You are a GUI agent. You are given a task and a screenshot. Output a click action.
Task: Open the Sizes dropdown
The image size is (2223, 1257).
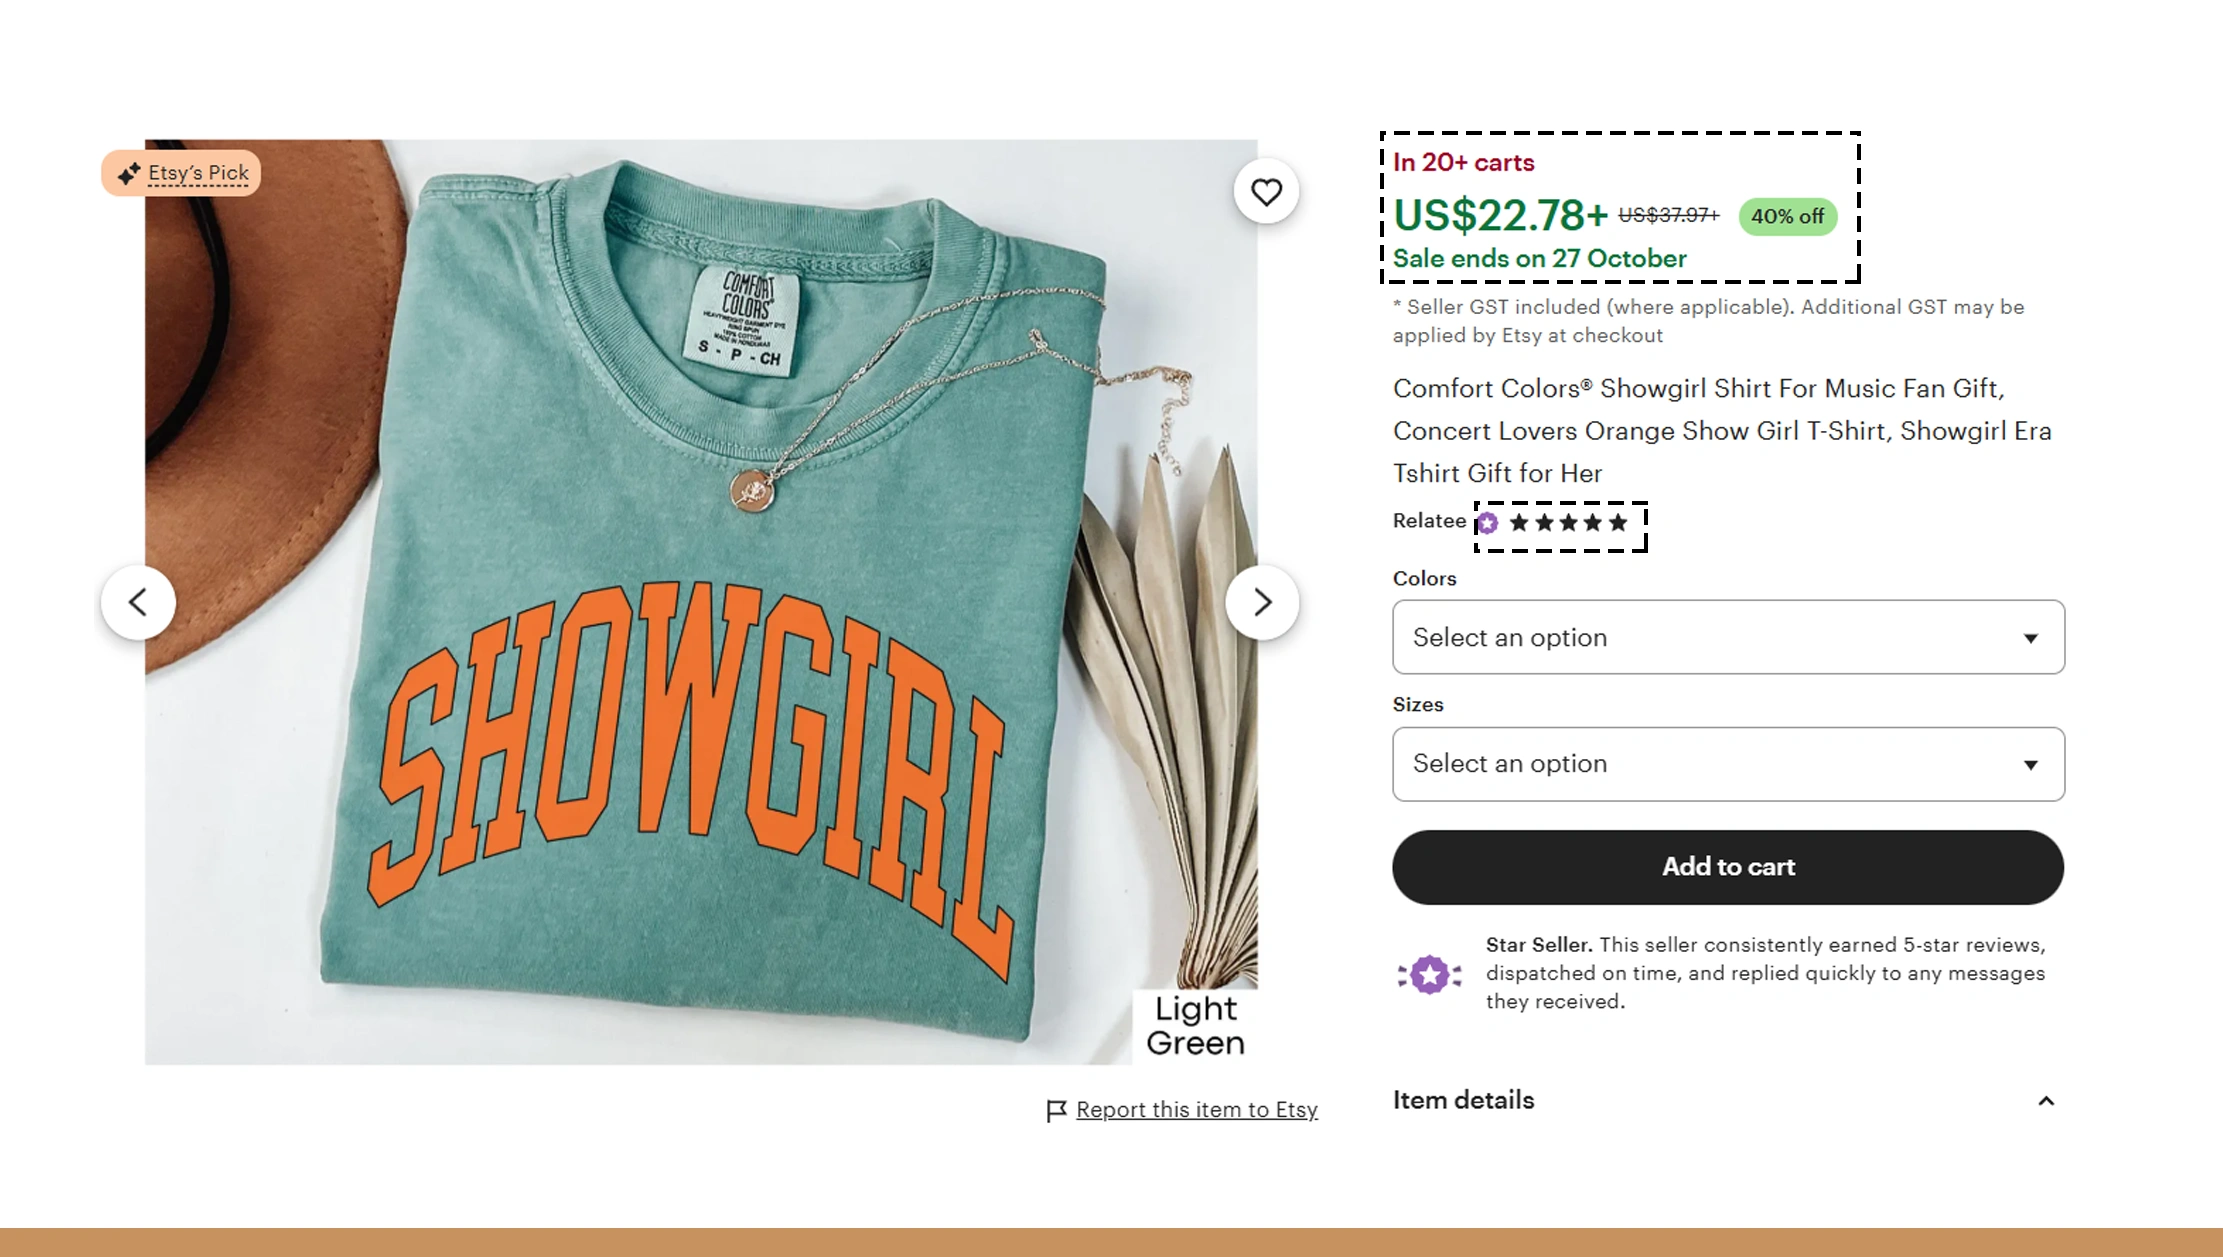pos(1728,764)
